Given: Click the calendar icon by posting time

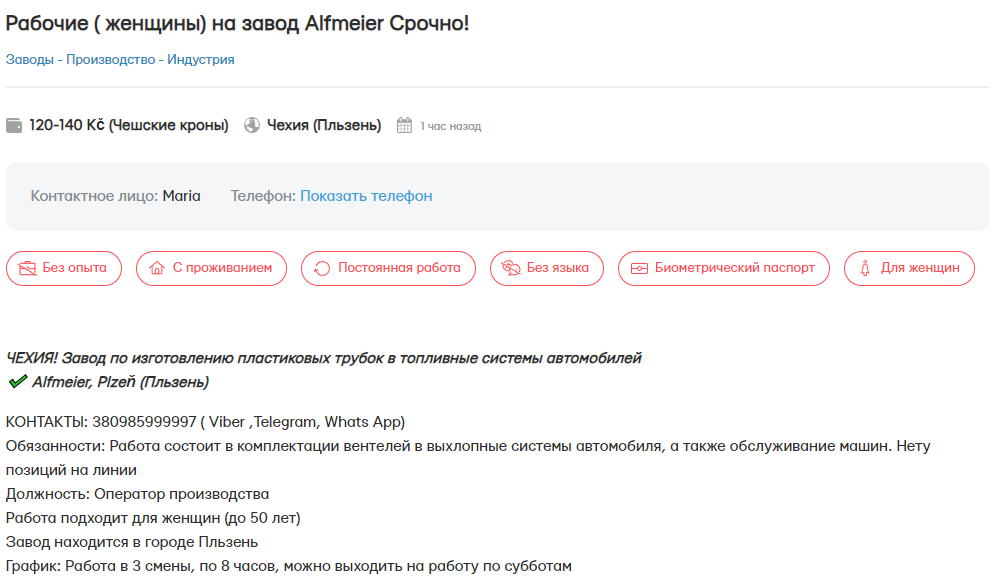Looking at the screenshot, I should (404, 126).
